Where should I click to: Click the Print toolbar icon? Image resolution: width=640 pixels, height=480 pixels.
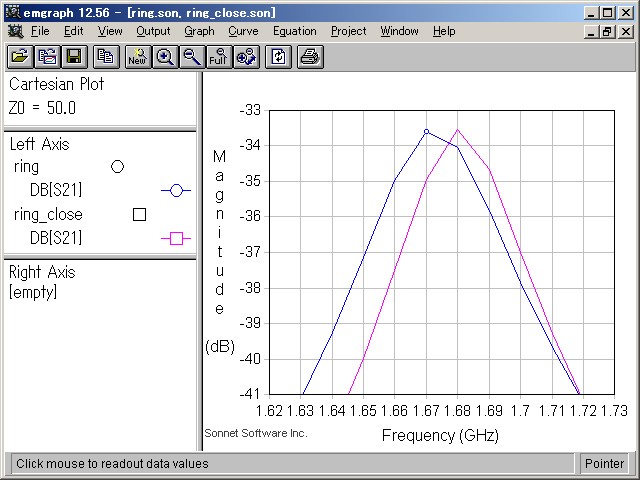(x=310, y=57)
